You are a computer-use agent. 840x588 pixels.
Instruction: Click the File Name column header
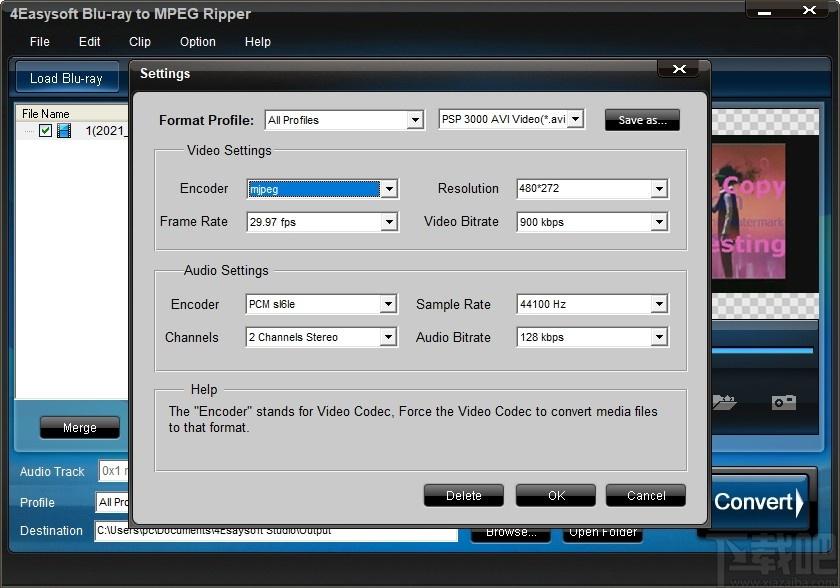pos(72,114)
